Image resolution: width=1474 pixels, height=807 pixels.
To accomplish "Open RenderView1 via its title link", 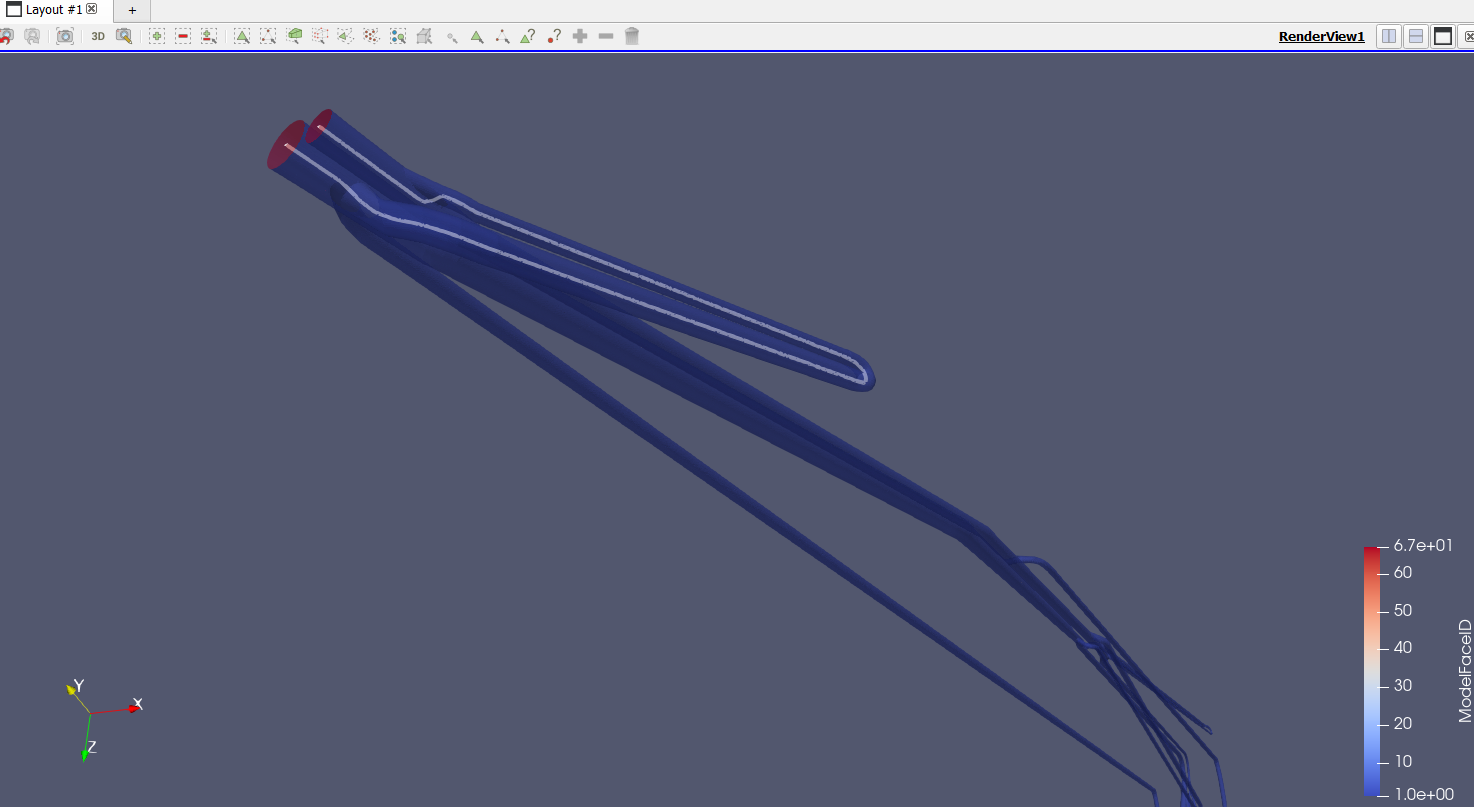I will coord(1321,36).
